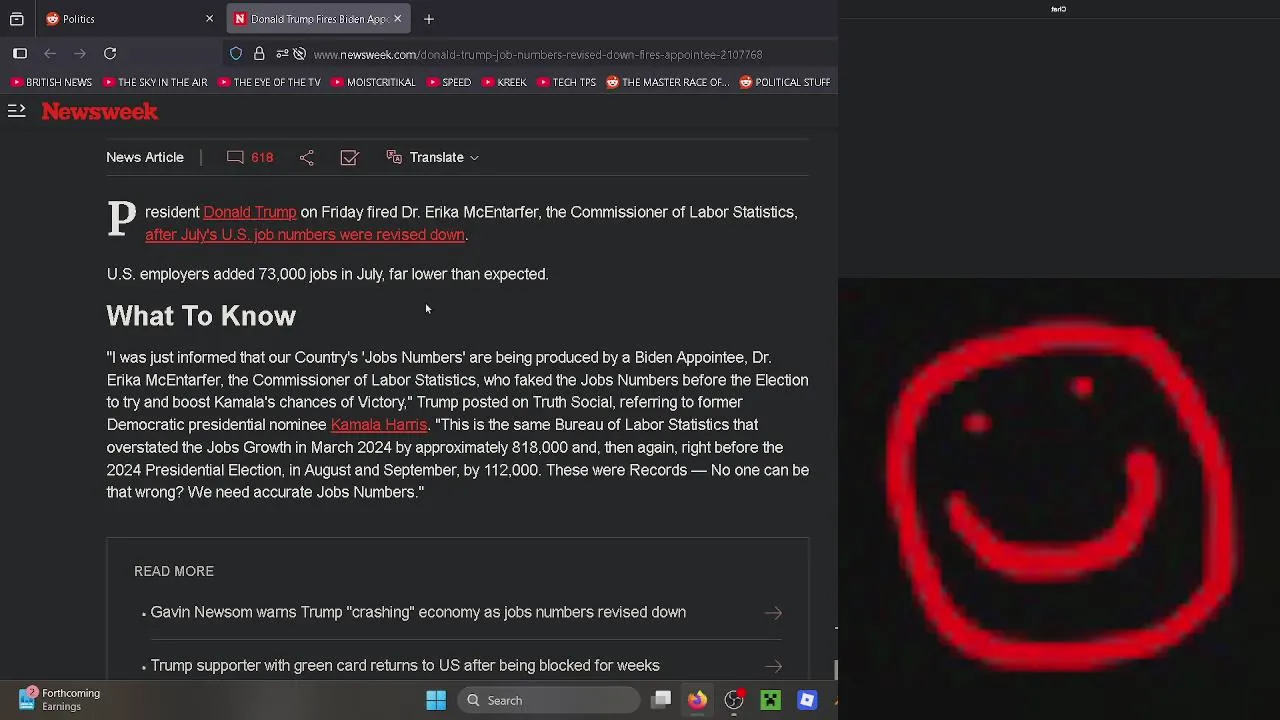Open the Windows Start menu
1280x720 pixels.
pos(436,700)
